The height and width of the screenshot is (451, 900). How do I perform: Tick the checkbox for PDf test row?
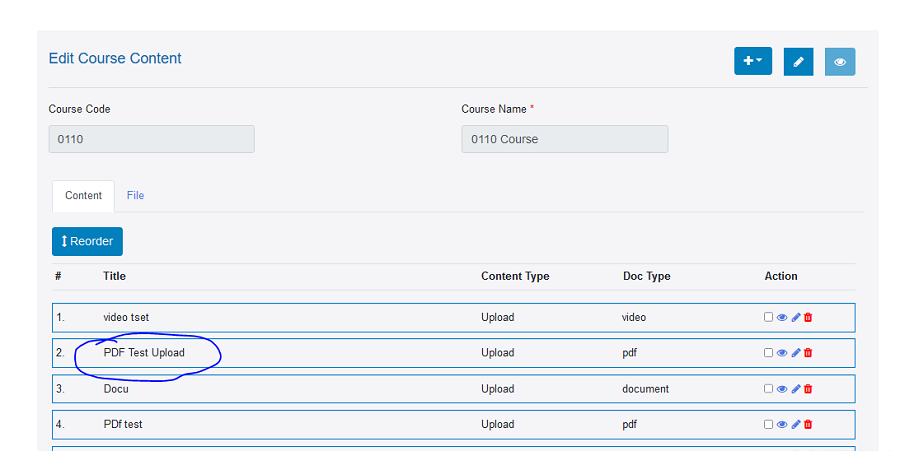768,424
